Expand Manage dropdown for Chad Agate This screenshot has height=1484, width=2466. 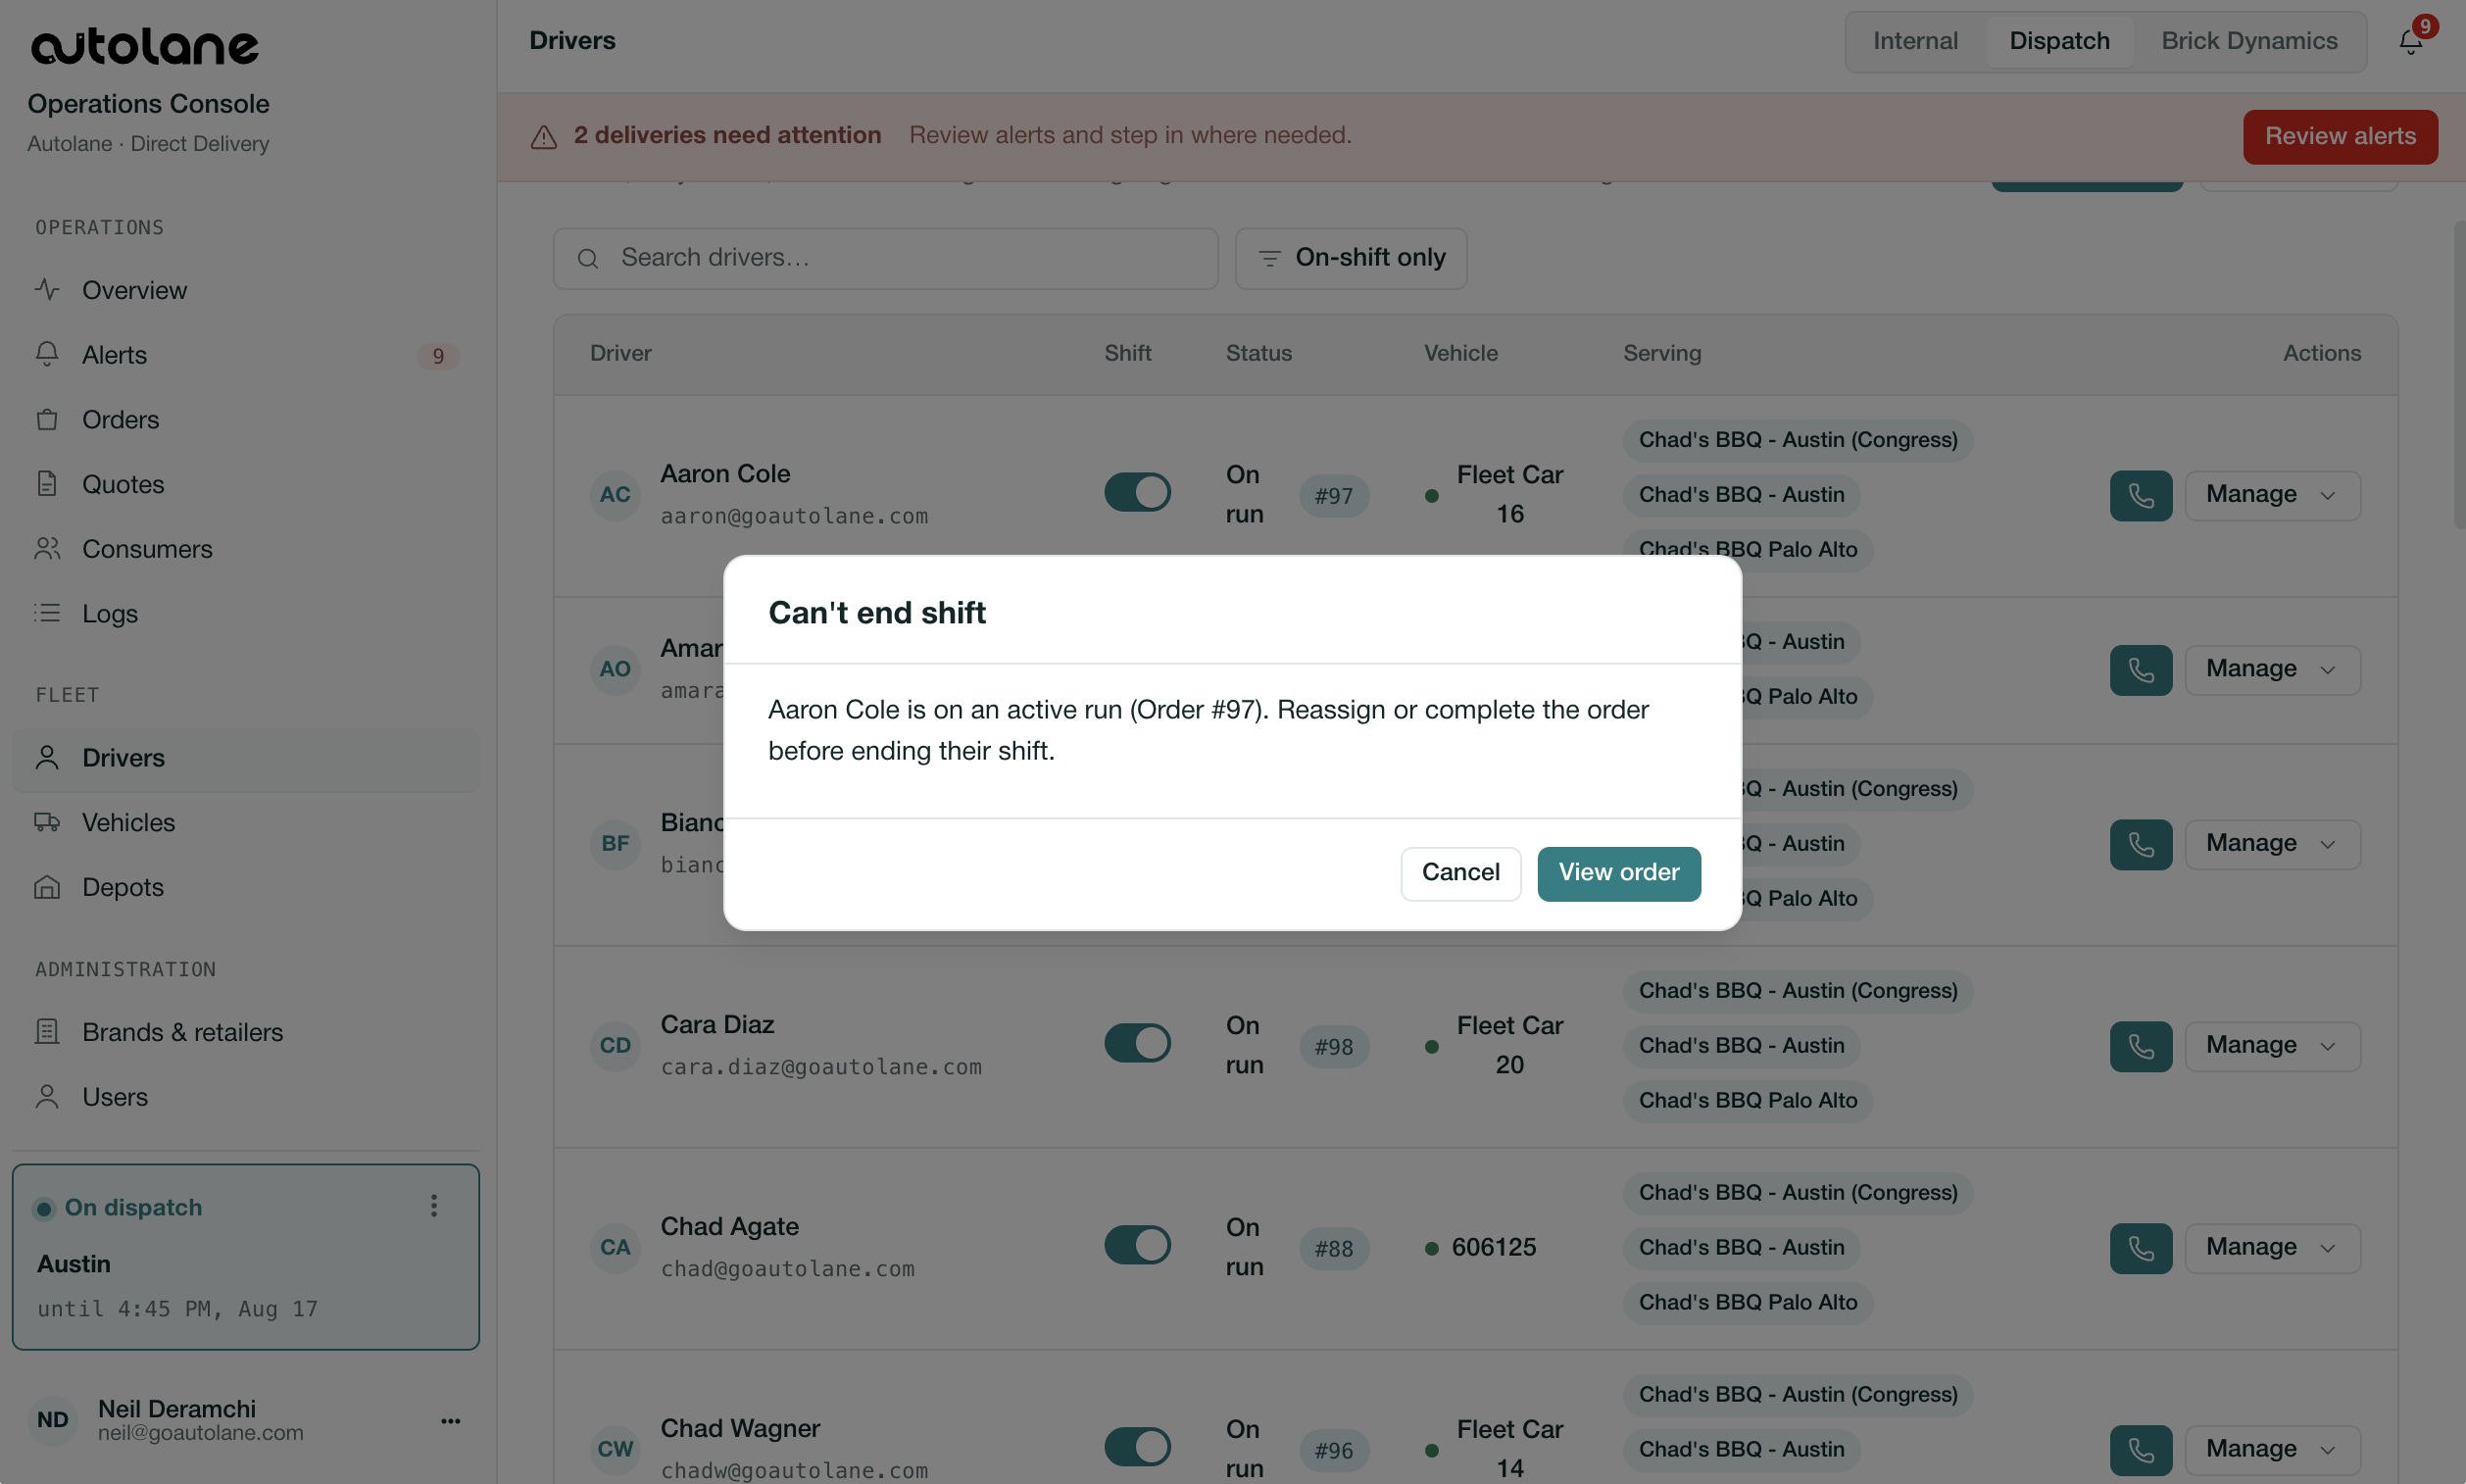coord(2271,1248)
